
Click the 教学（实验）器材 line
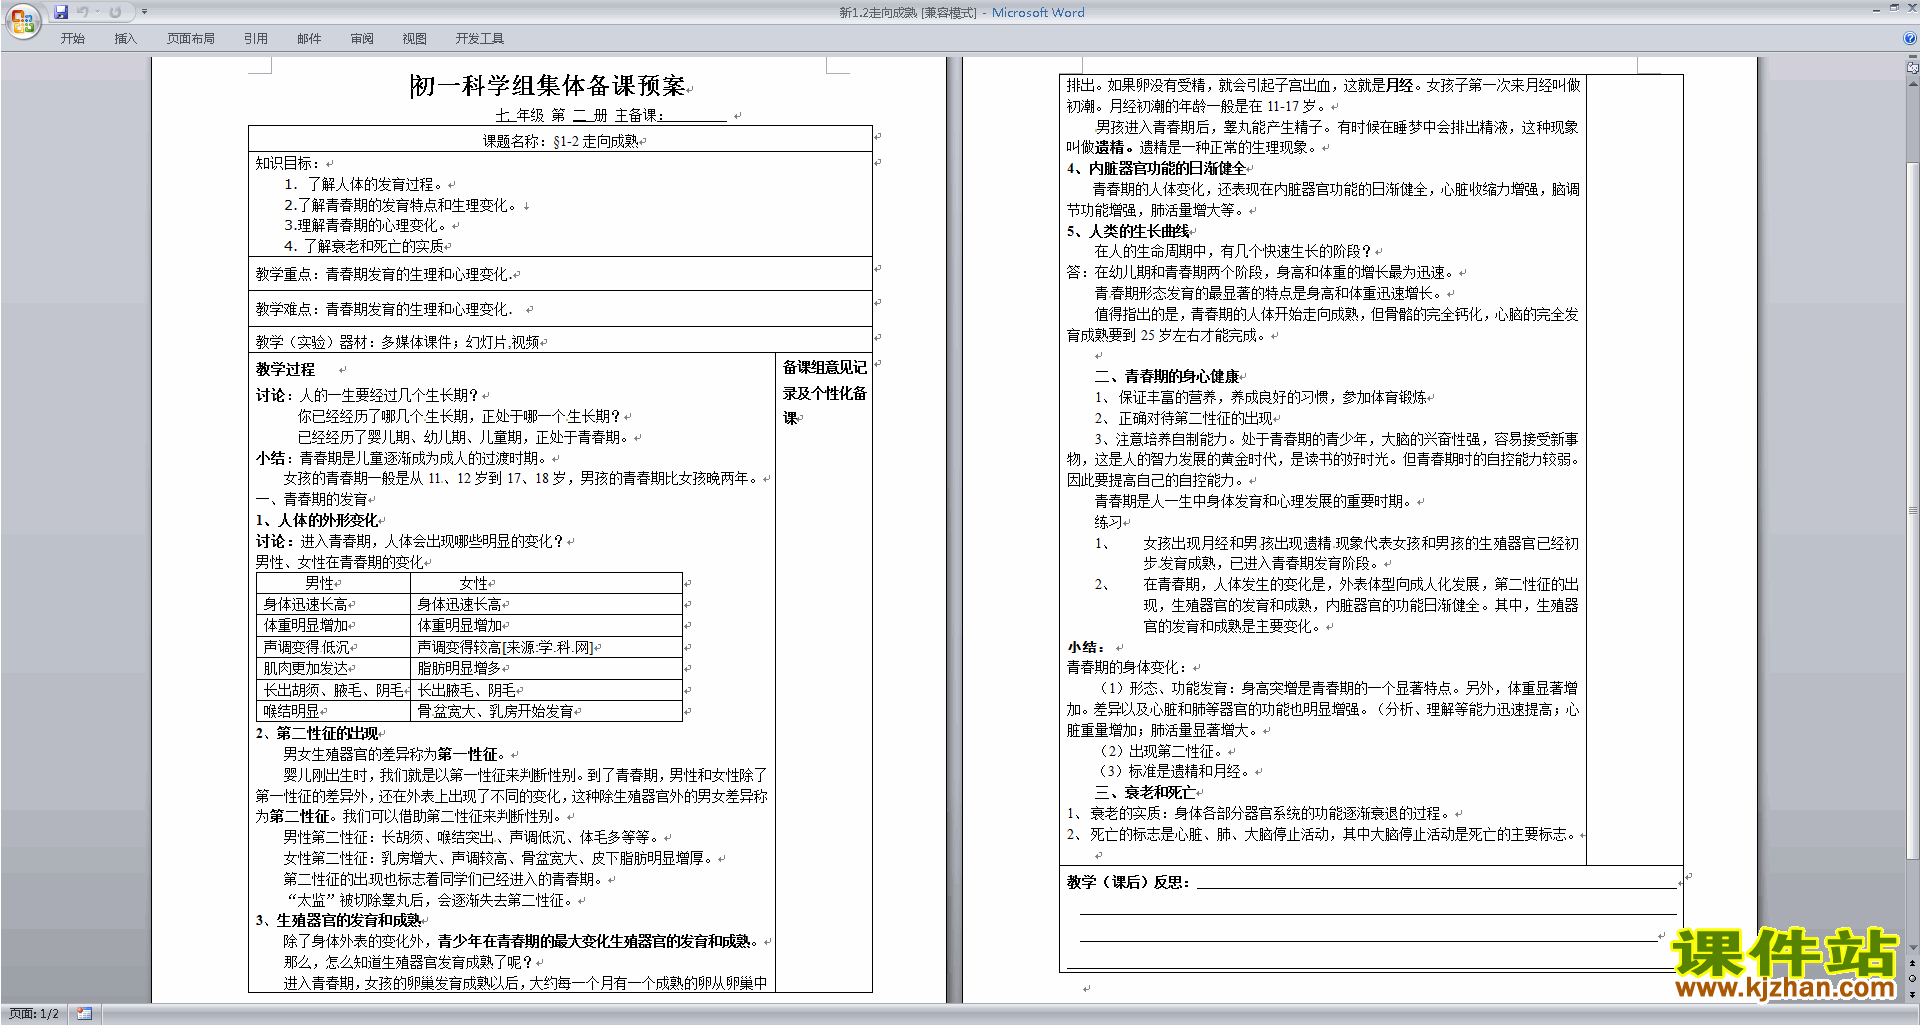click(x=397, y=342)
